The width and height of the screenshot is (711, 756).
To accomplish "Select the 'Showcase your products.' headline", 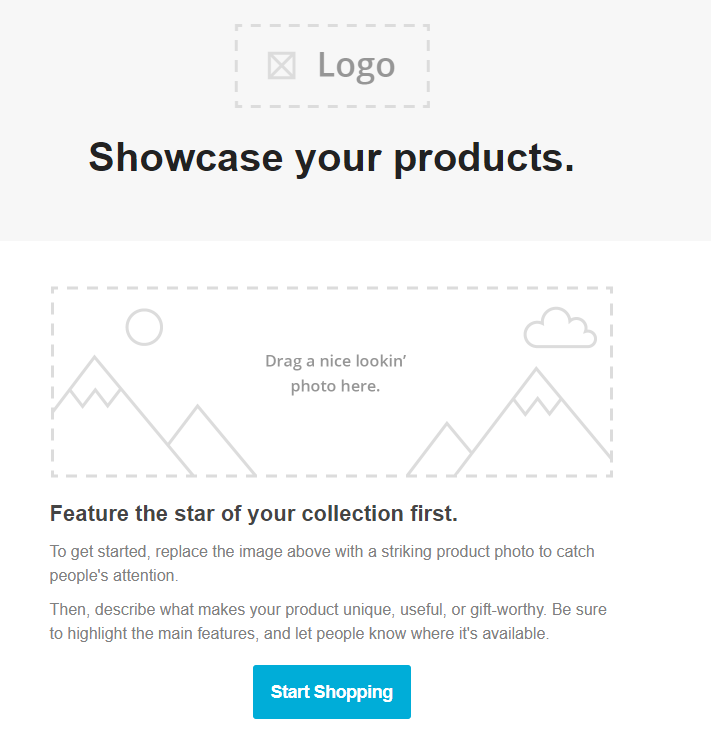I will 332,158.
